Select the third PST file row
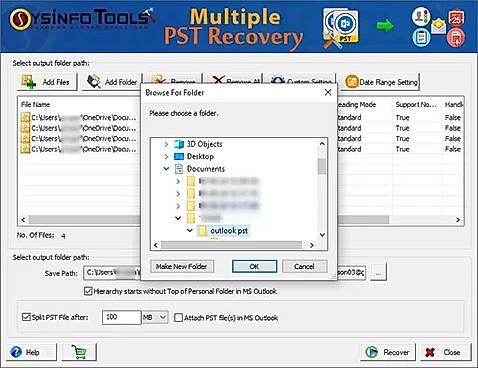The width and height of the screenshot is (478, 368). click(78, 138)
